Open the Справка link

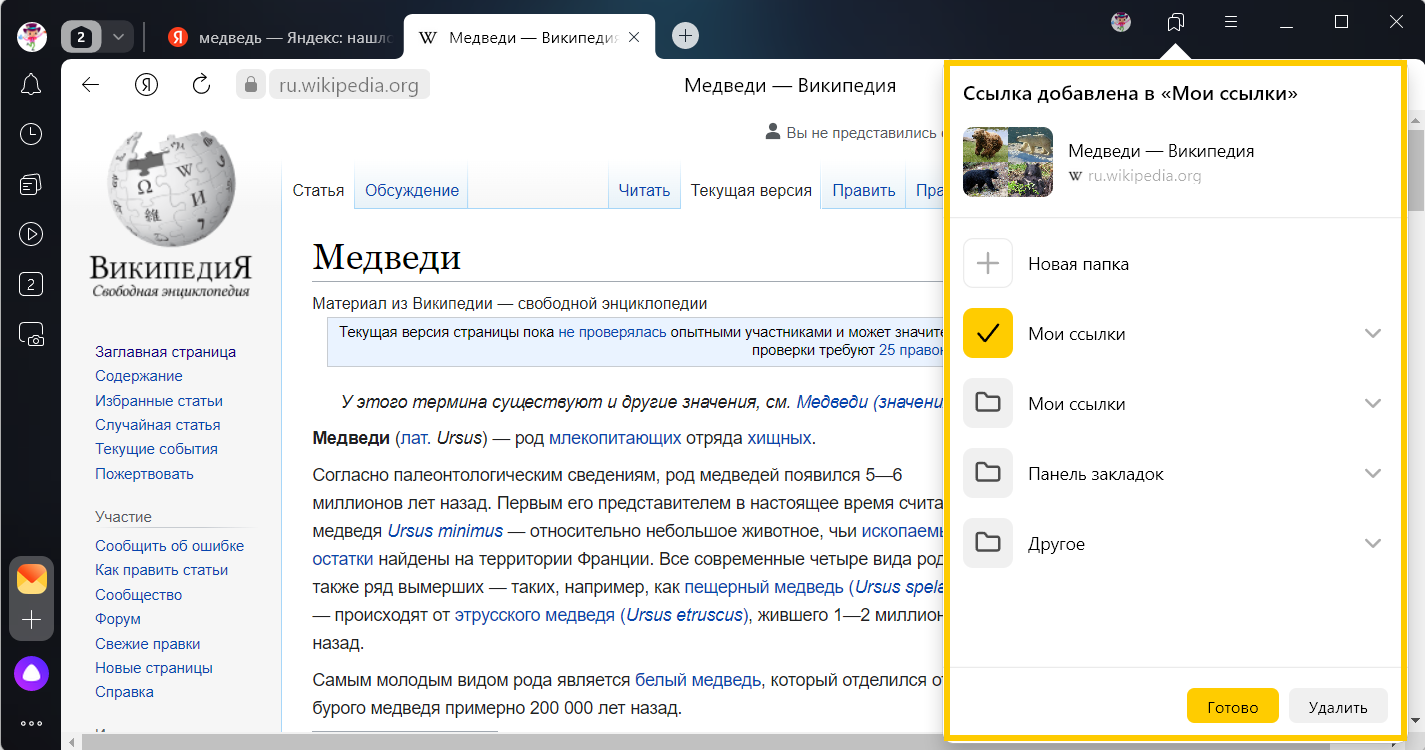pyautogui.click(x=124, y=692)
